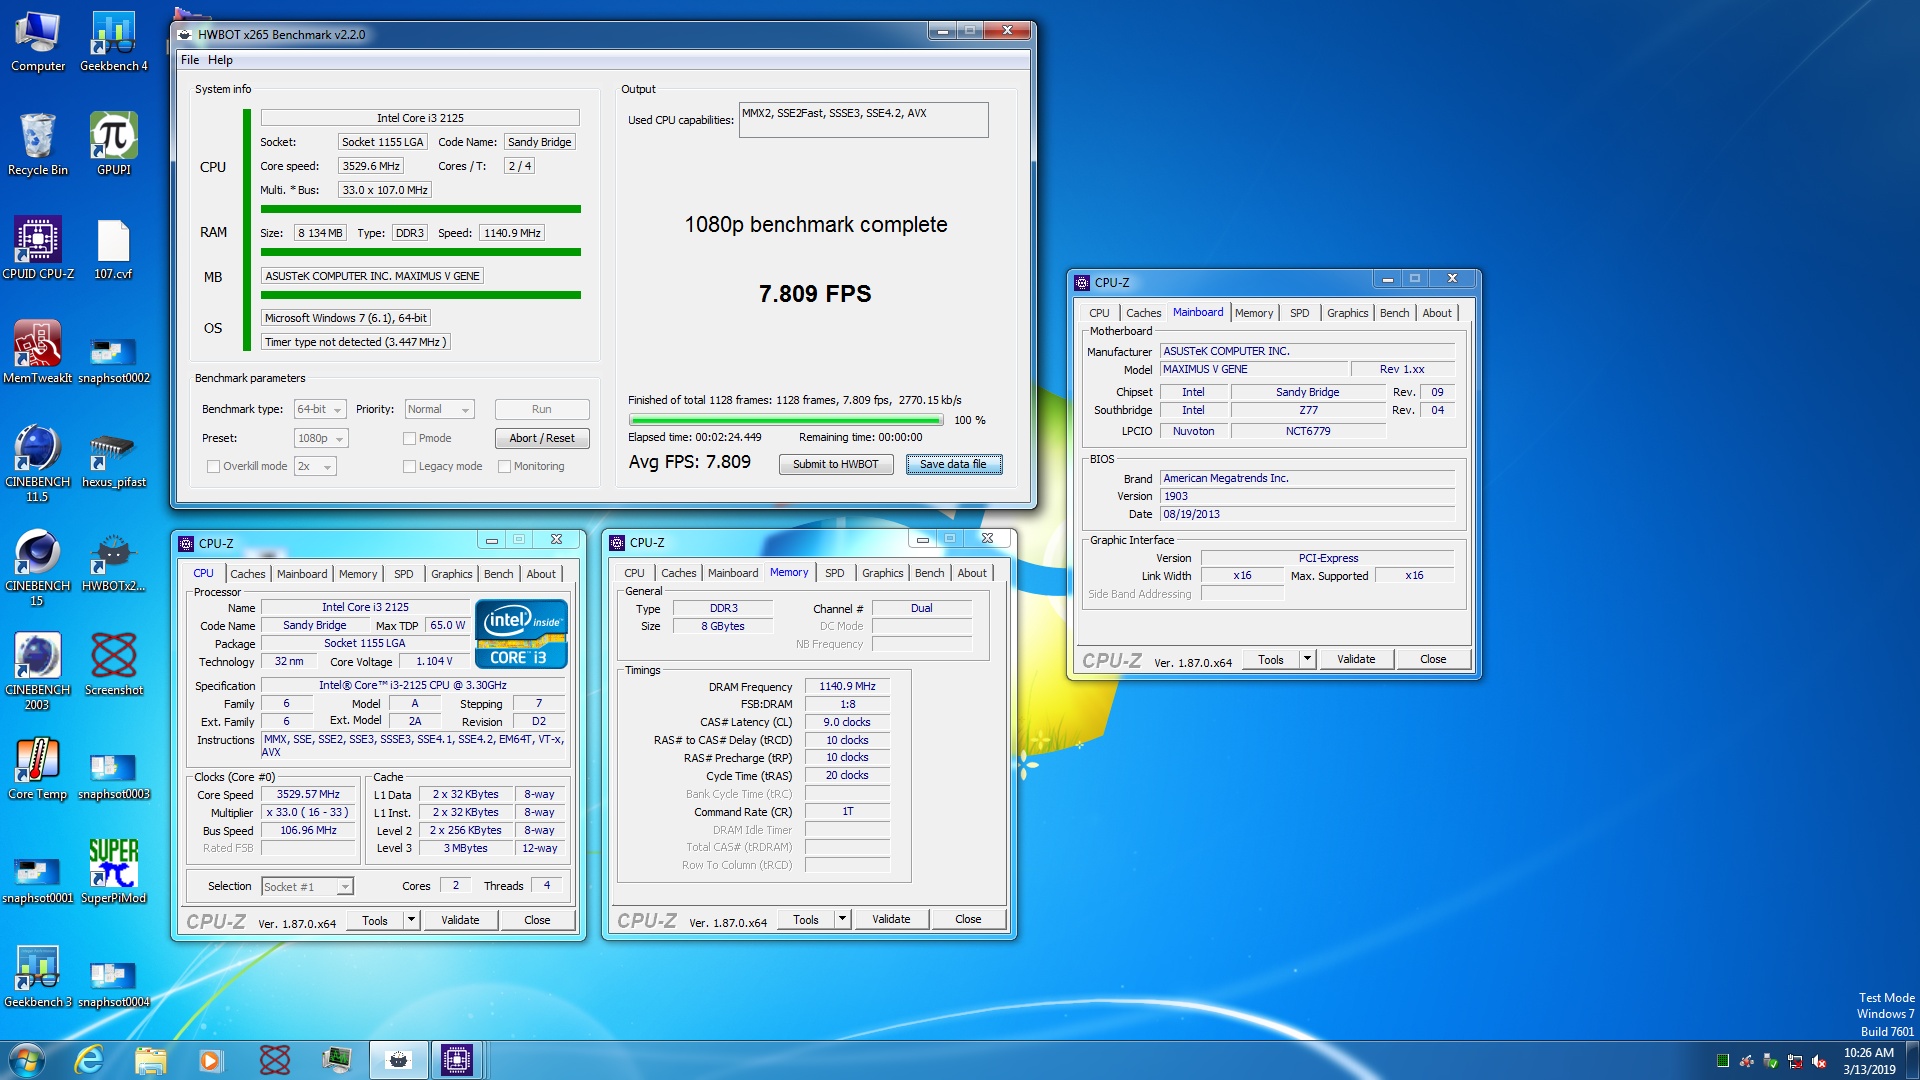Launch SuperPiMod desktop shortcut
This screenshot has height=1080, width=1920.
[114, 873]
